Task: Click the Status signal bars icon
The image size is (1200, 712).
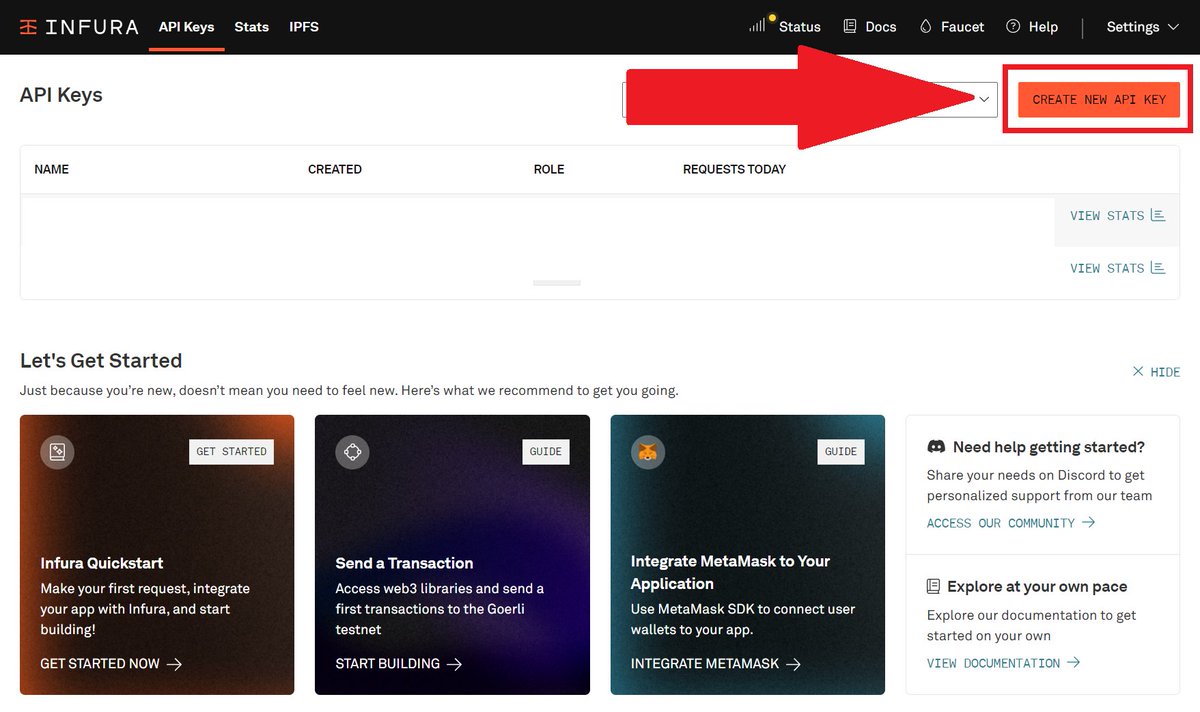Action: 759,25
